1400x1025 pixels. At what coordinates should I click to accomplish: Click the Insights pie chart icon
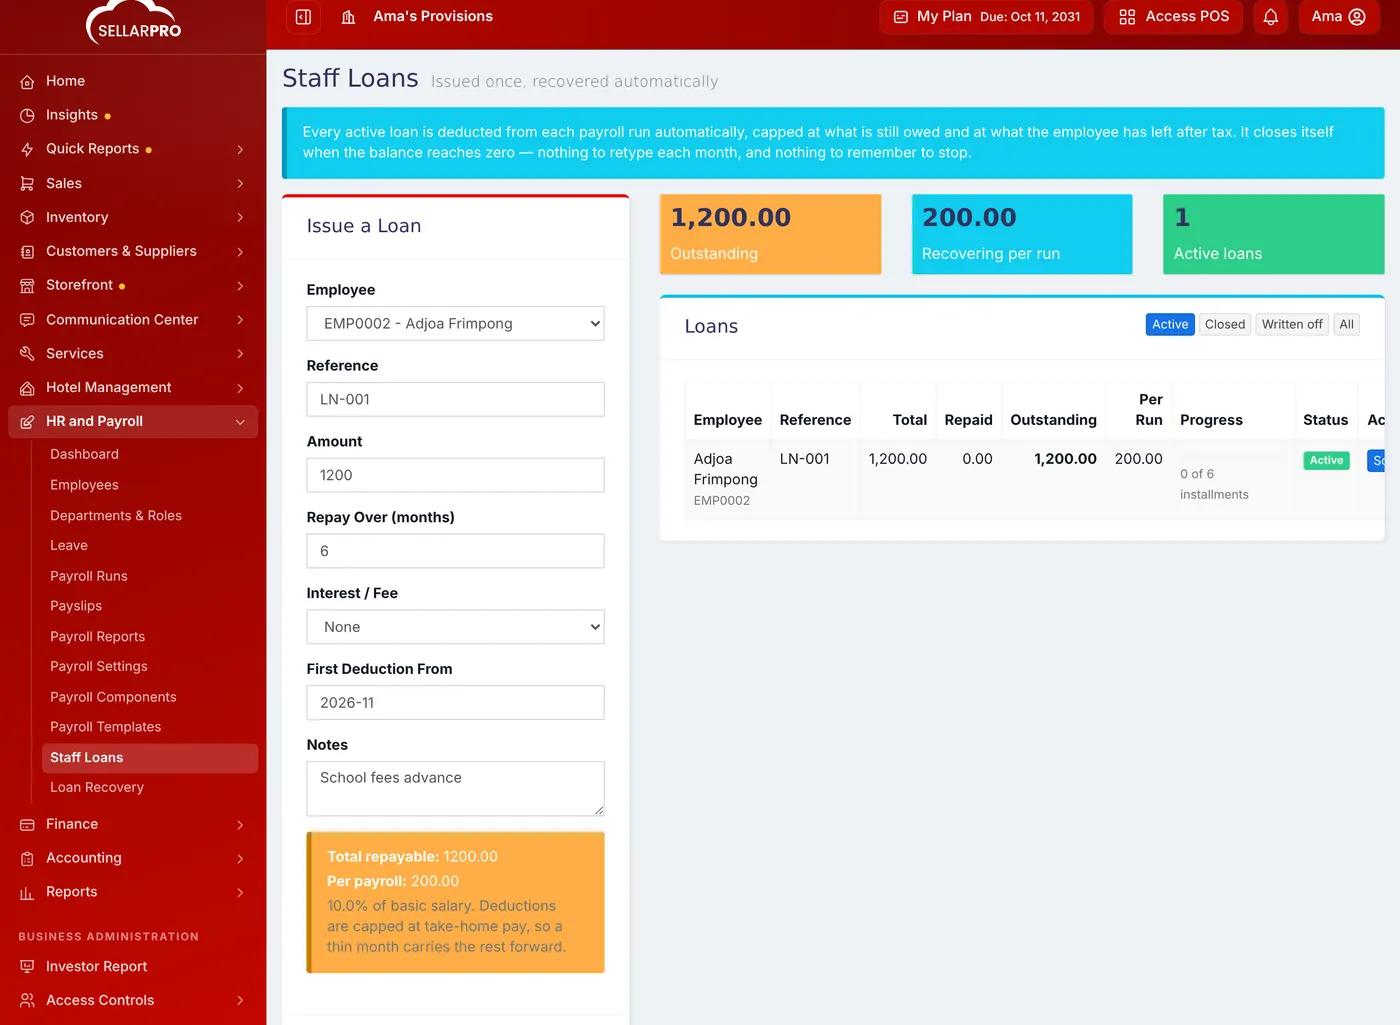coord(27,116)
